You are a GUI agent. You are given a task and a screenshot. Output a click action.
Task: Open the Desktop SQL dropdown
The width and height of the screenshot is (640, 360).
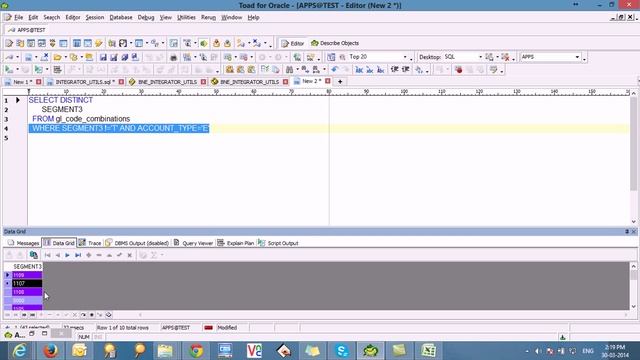pyautogui.click(x=480, y=57)
